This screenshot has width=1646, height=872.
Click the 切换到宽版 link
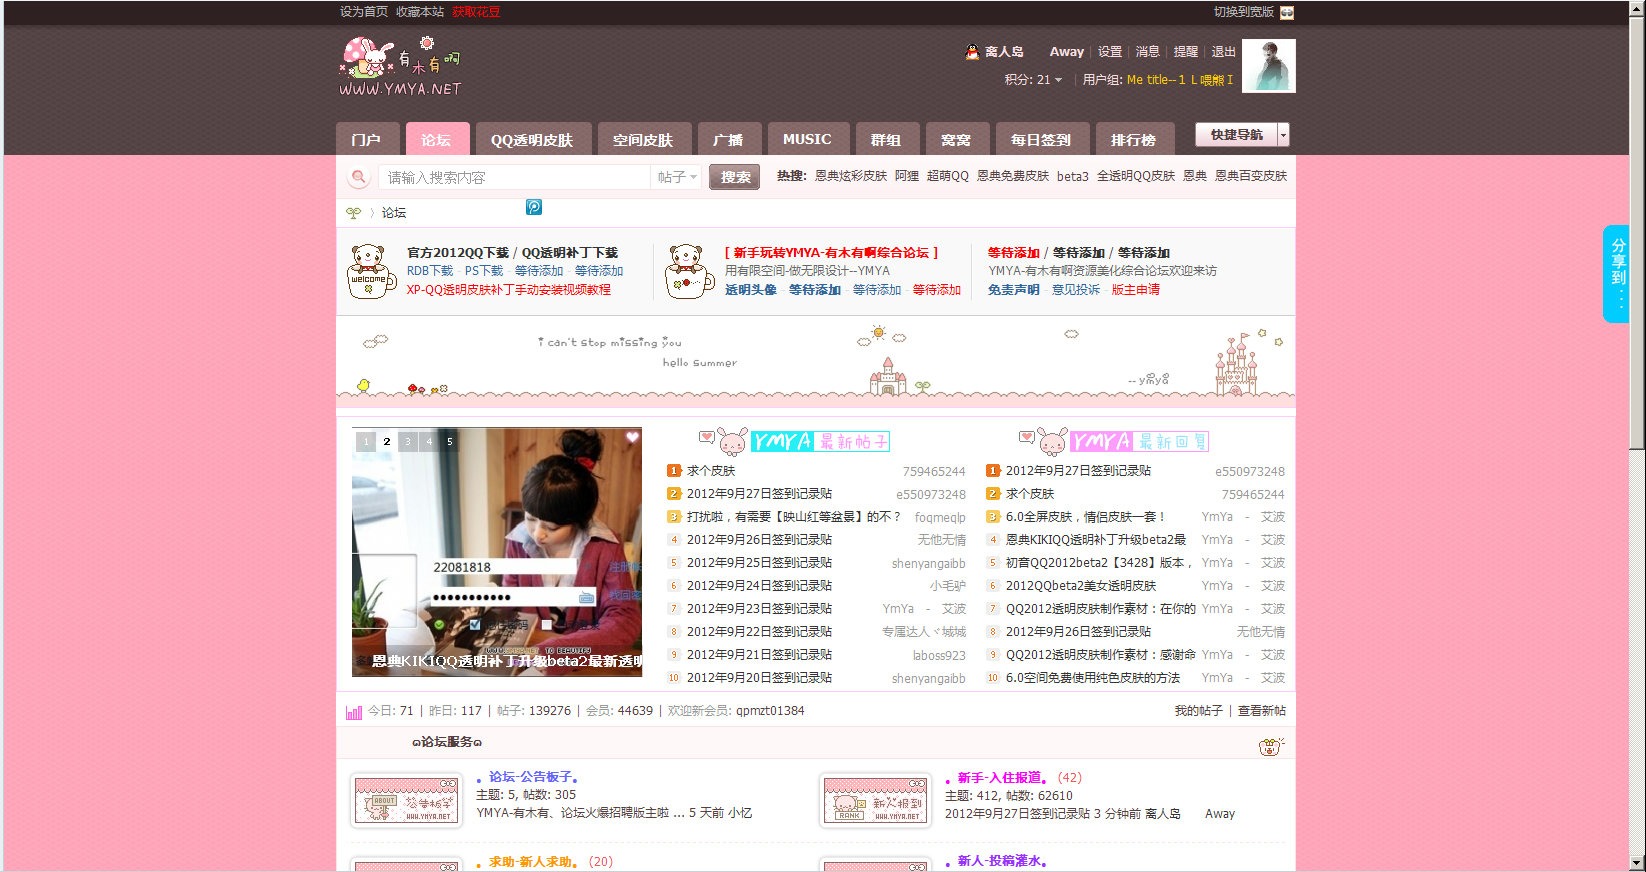[x=1244, y=12]
